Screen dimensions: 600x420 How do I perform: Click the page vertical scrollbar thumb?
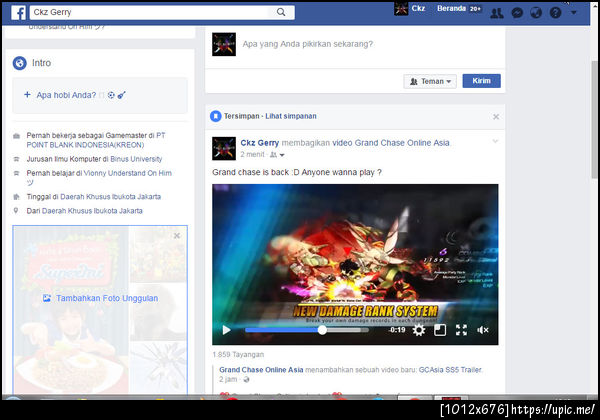tap(595, 119)
